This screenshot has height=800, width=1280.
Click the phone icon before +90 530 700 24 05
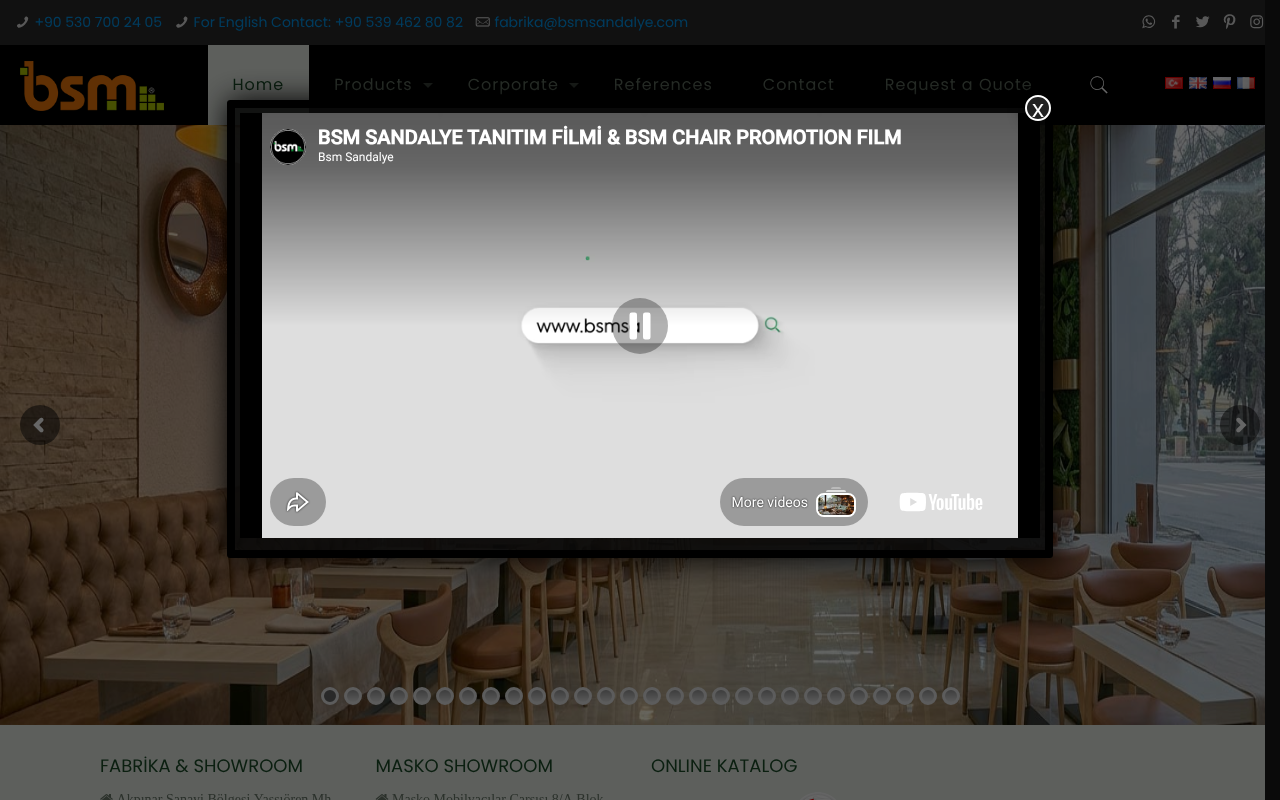click(x=22, y=22)
